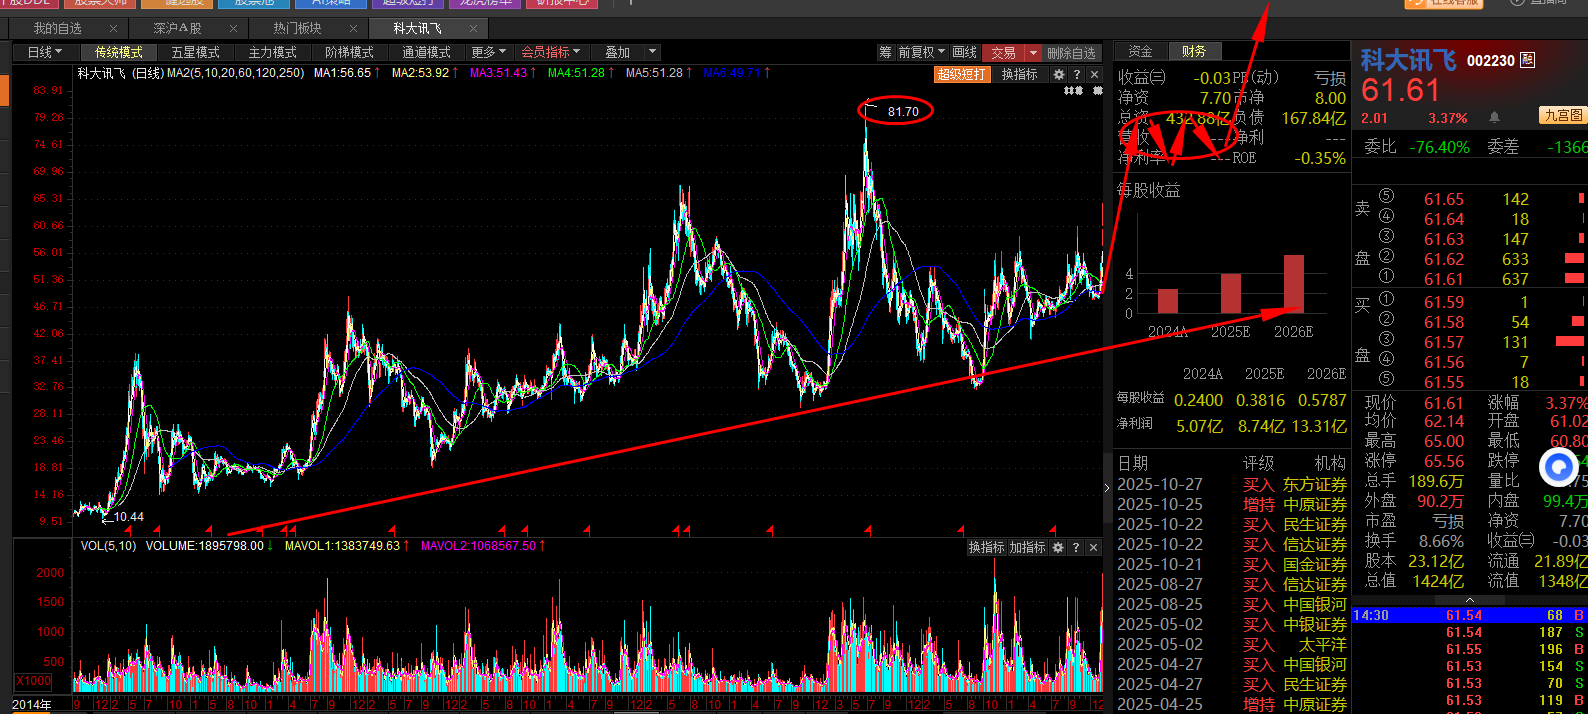
Task: Close the 我的自选 tab
Action: [113, 29]
